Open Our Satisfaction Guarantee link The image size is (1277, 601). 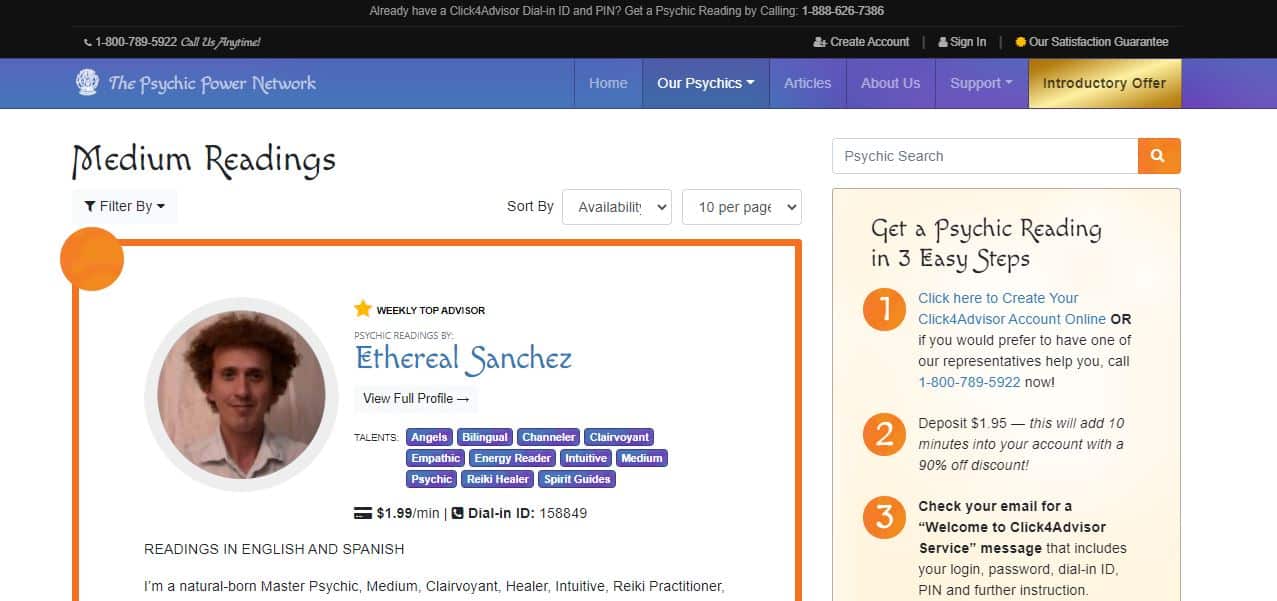[1099, 42]
